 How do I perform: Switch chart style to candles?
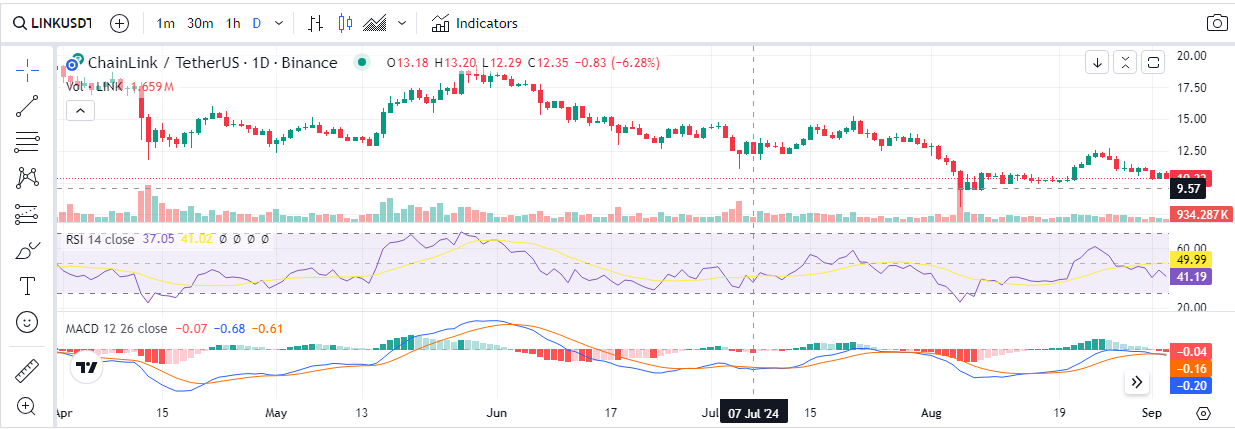coord(346,23)
